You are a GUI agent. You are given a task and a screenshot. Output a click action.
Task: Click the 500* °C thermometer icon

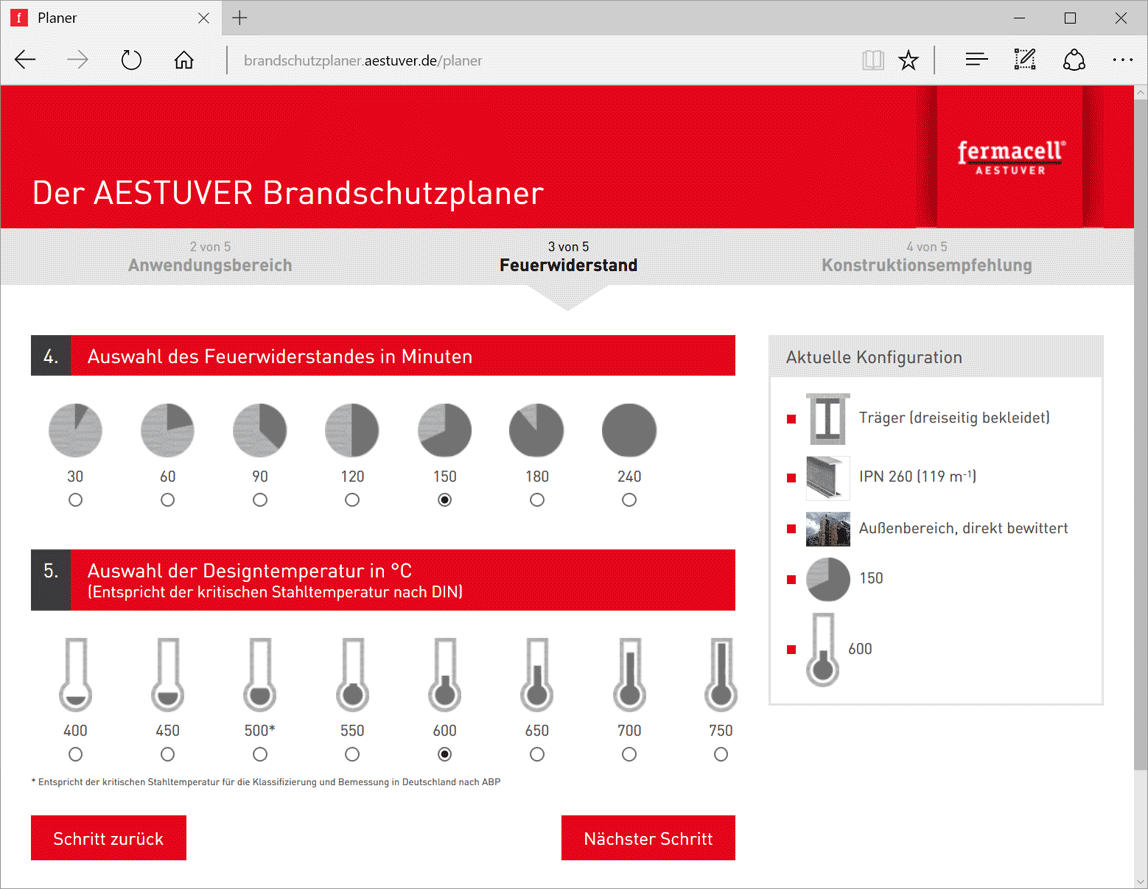[x=260, y=674]
